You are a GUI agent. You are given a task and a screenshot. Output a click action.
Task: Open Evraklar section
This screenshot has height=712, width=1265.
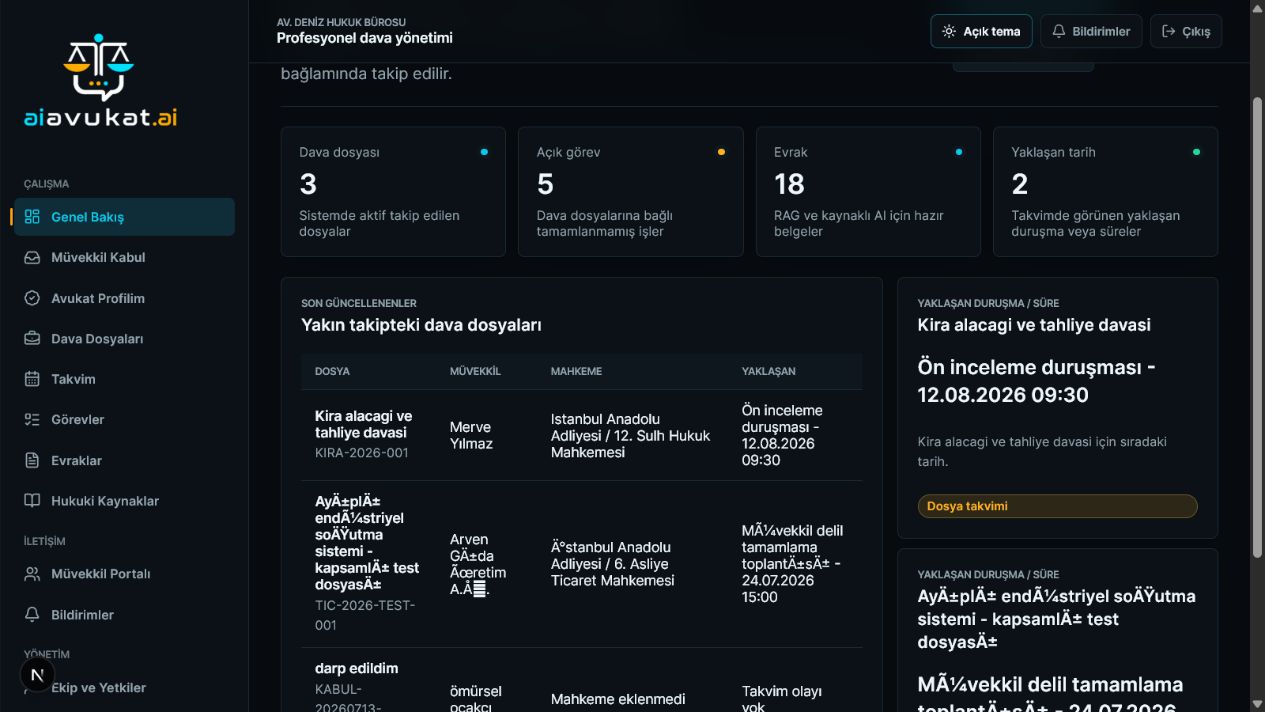click(x=124, y=461)
